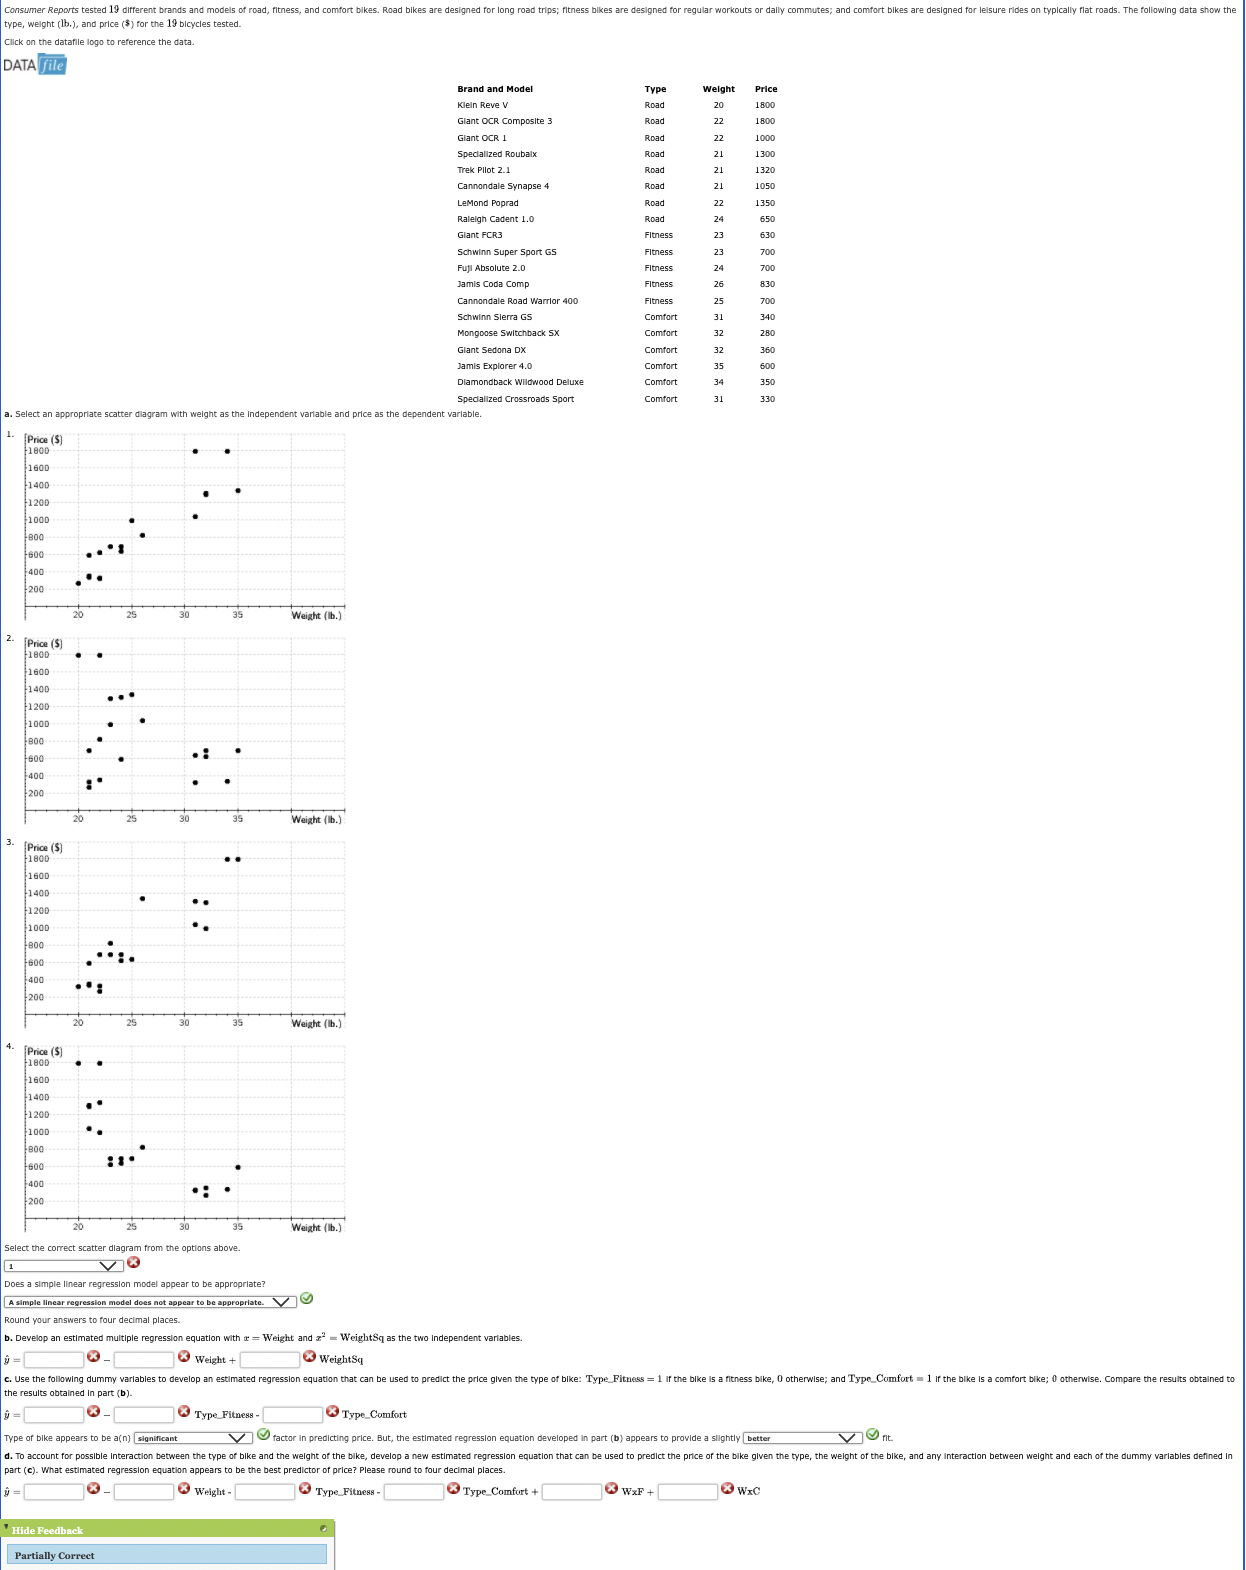The height and width of the screenshot is (1570, 1246).
Task: Click the Cannondale Synapse 4 row
Action: click(x=617, y=186)
